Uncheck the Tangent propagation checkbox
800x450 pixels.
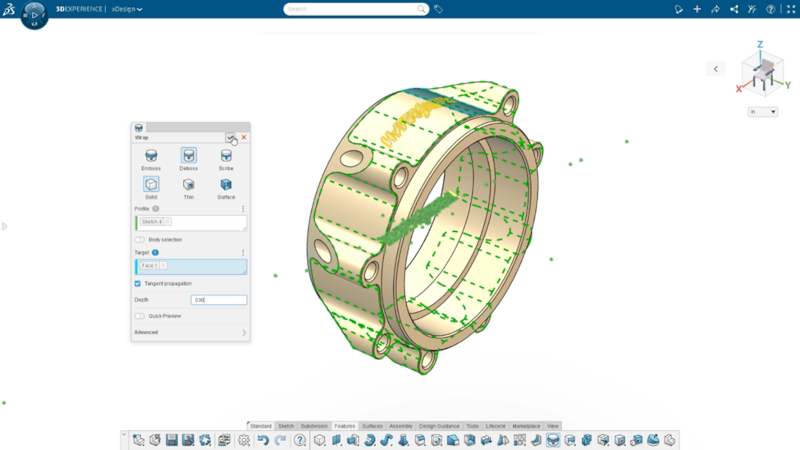click(x=138, y=283)
